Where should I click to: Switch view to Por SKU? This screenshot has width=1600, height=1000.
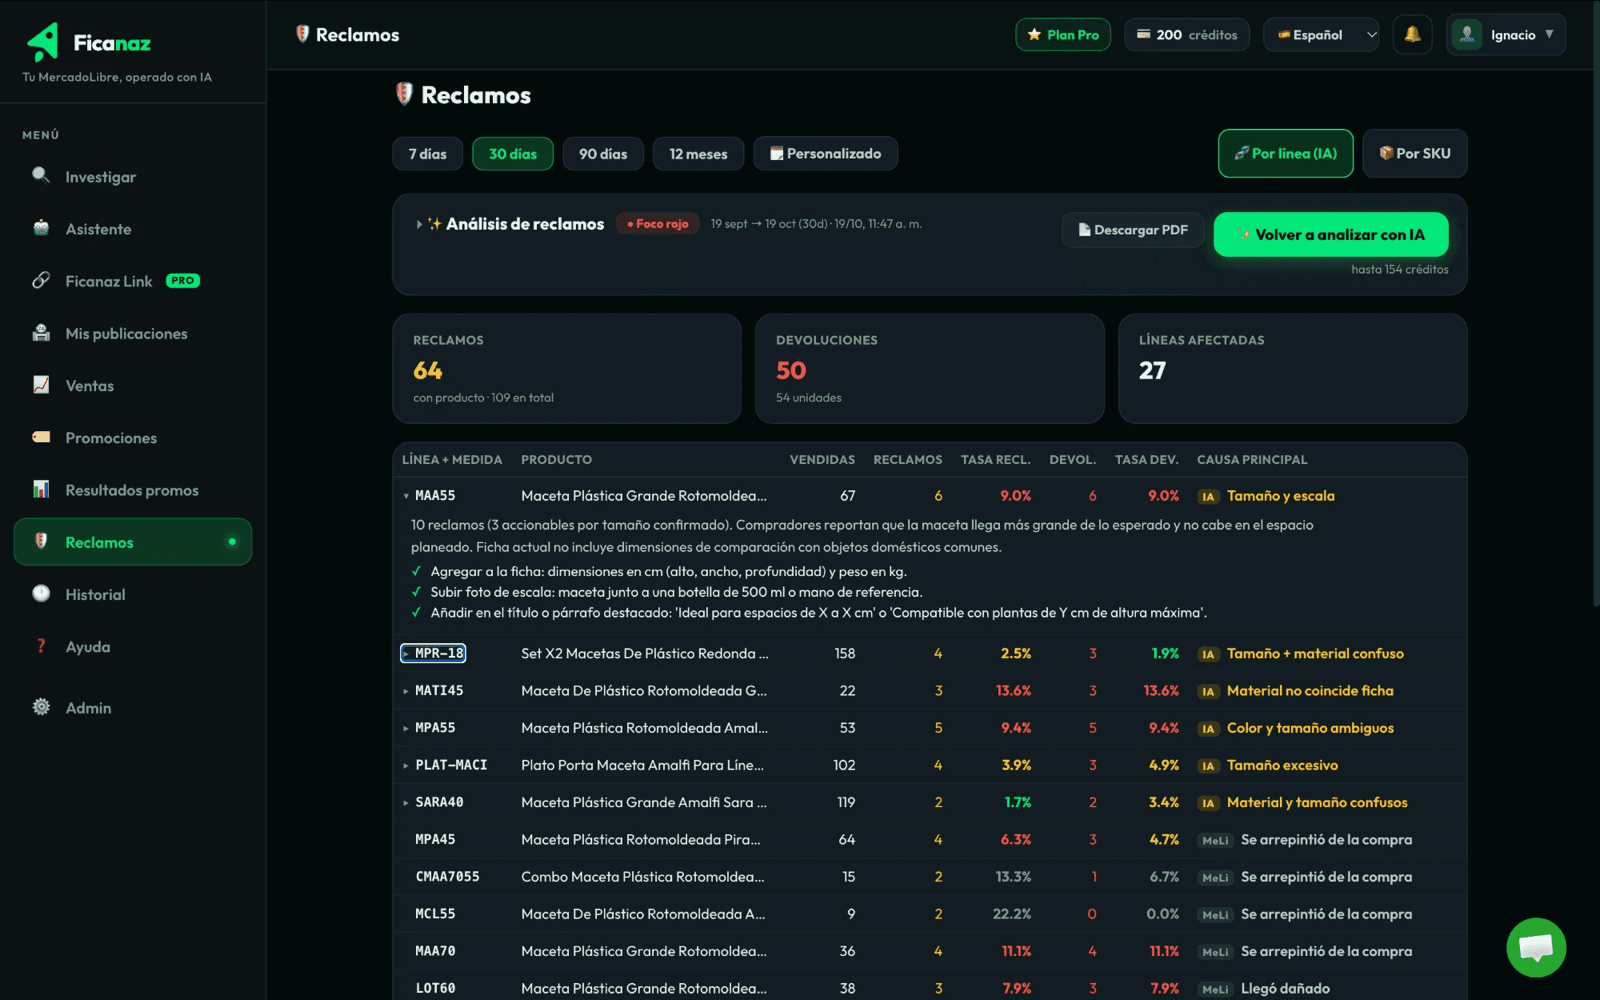coord(1415,153)
